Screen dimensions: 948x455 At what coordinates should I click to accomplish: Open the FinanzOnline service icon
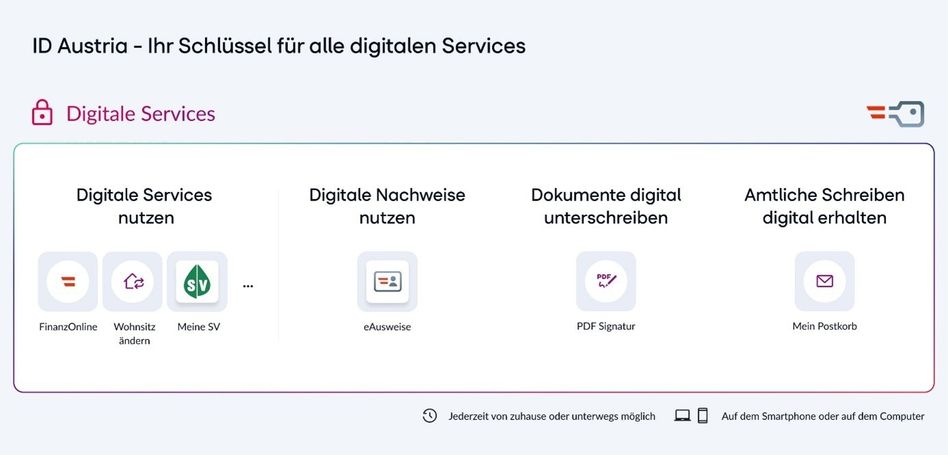(x=68, y=281)
